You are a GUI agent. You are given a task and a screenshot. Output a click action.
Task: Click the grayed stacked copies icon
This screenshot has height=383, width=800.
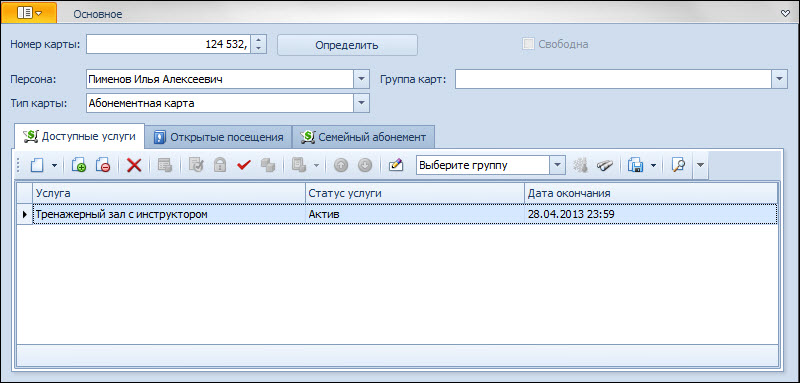point(268,165)
